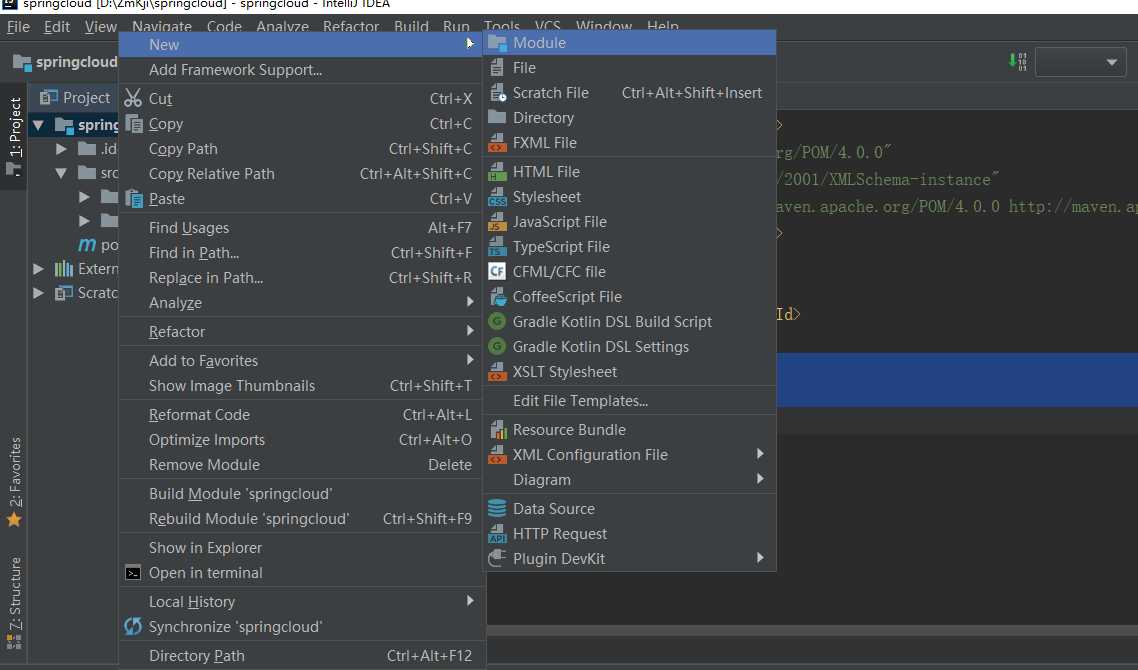The image size is (1138, 670).
Task: Click the Maven pom file icon
Action: 87,245
